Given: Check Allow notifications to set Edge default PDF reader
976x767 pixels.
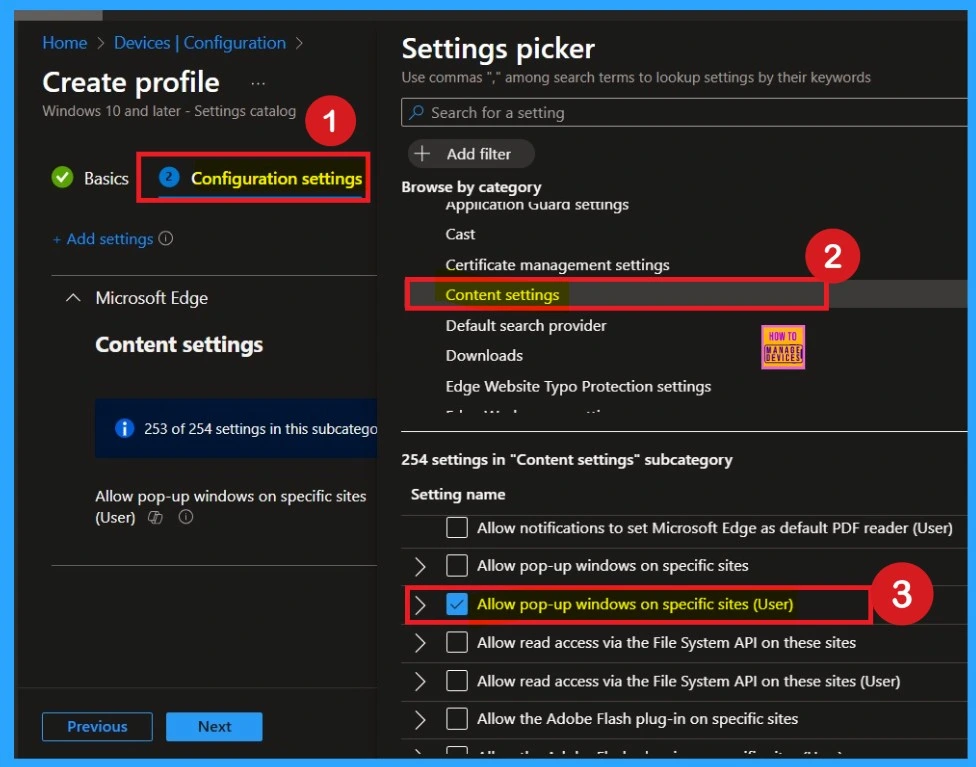Looking at the screenshot, I should pos(457,527).
